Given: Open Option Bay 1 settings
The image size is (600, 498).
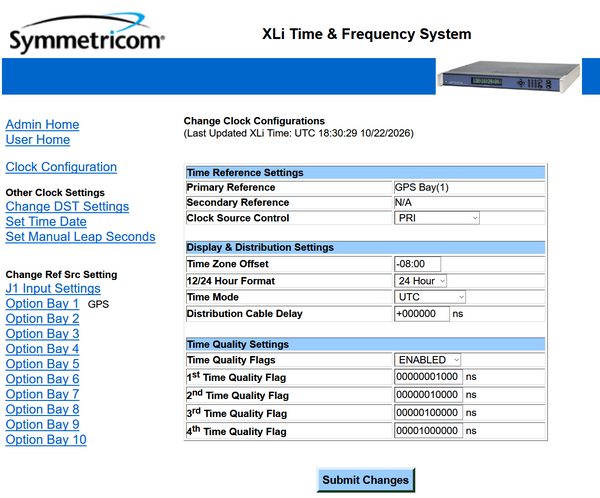Looking at the screenshot, I should (x=42, y=304).
